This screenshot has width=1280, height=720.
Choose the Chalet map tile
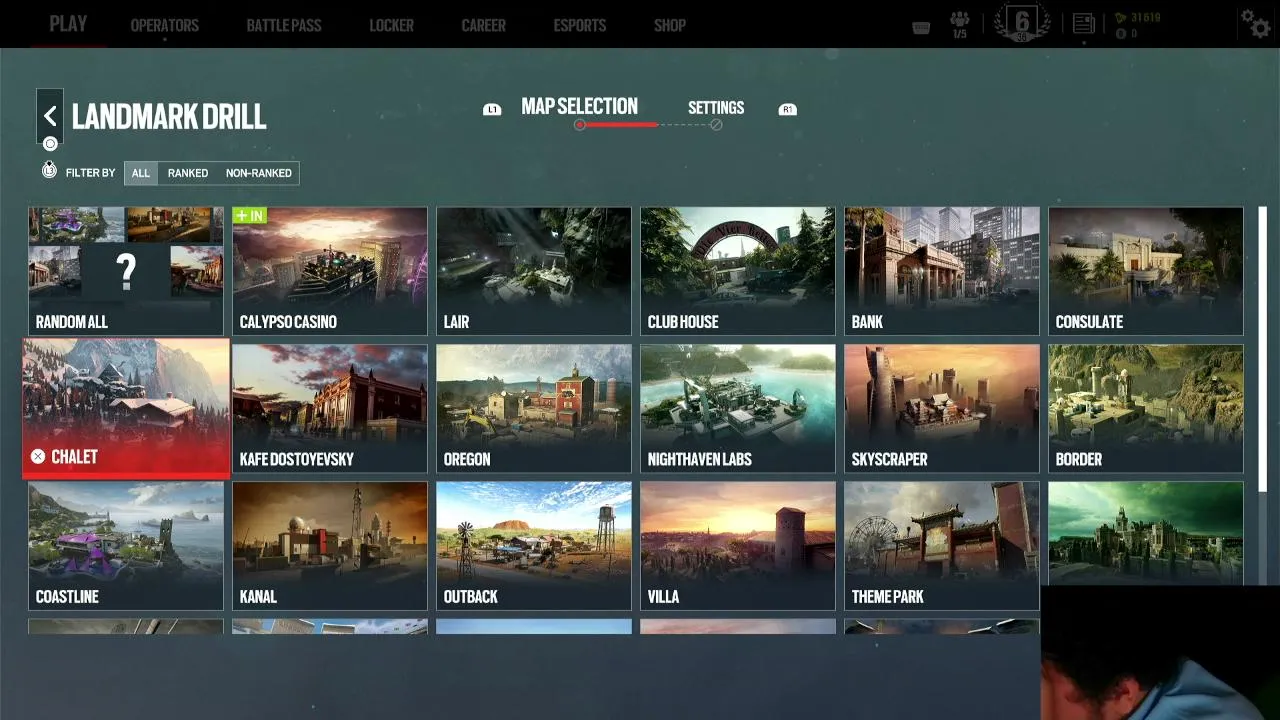(126, 408)
